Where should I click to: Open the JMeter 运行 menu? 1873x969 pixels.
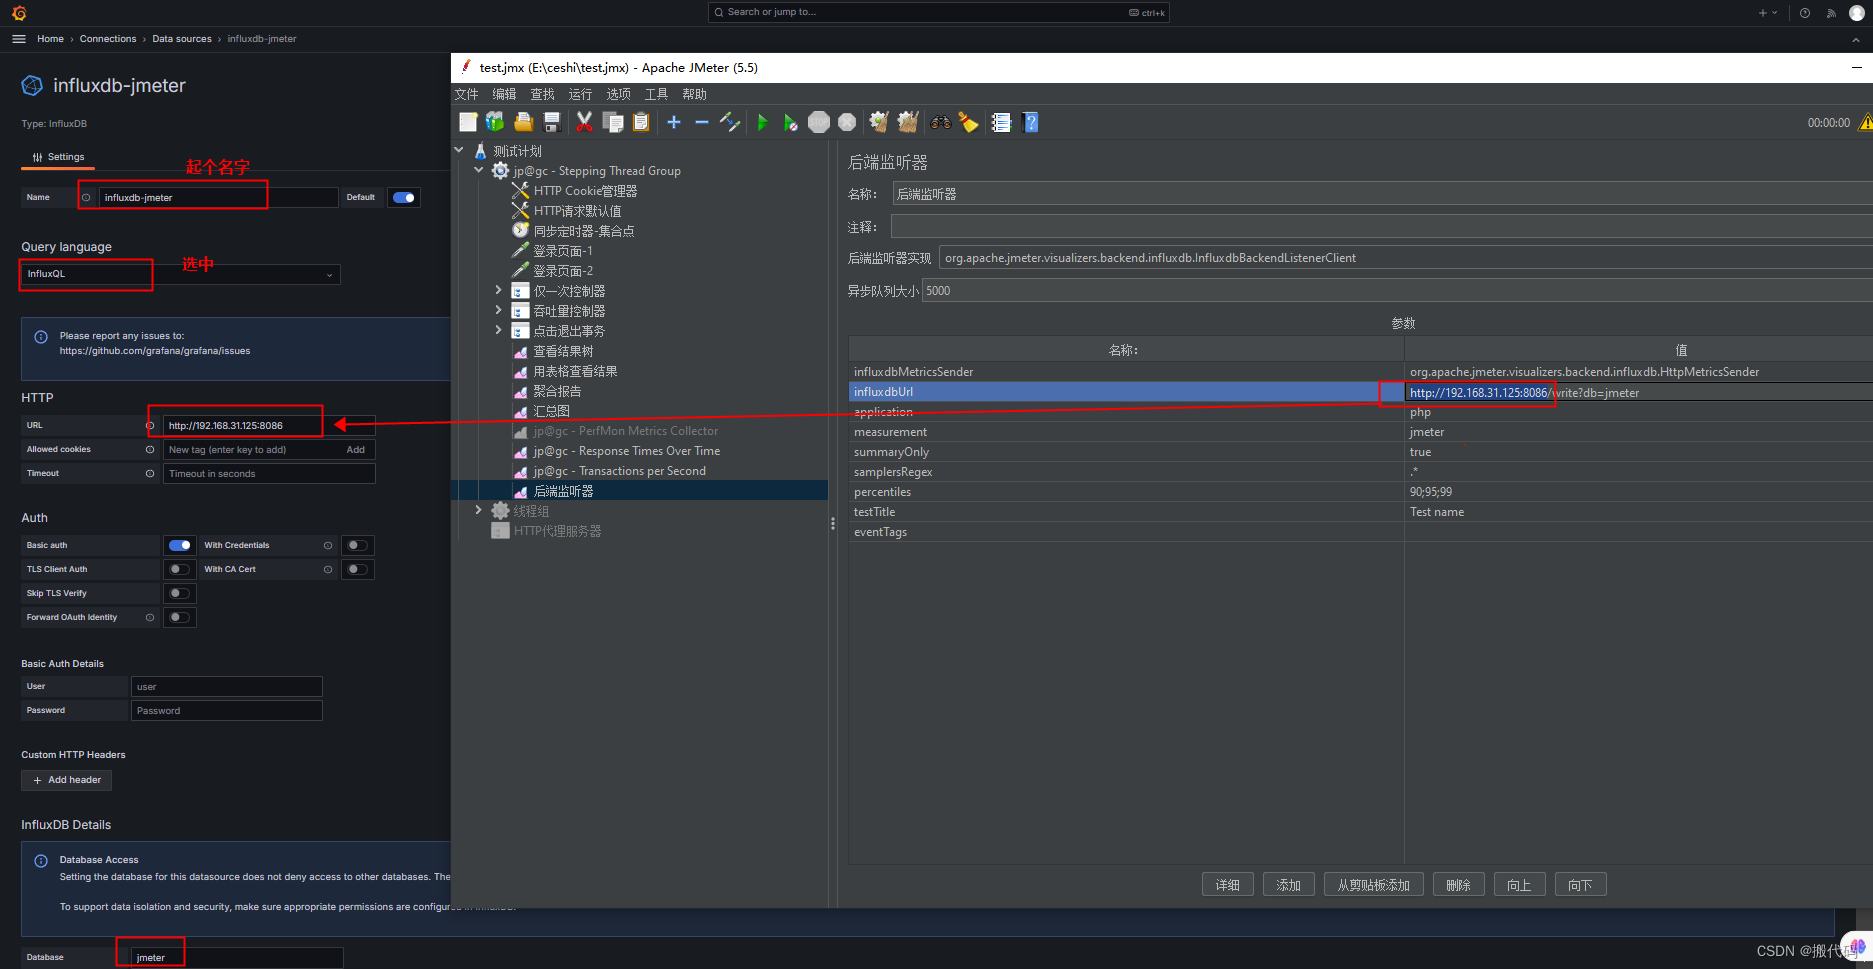580,94
